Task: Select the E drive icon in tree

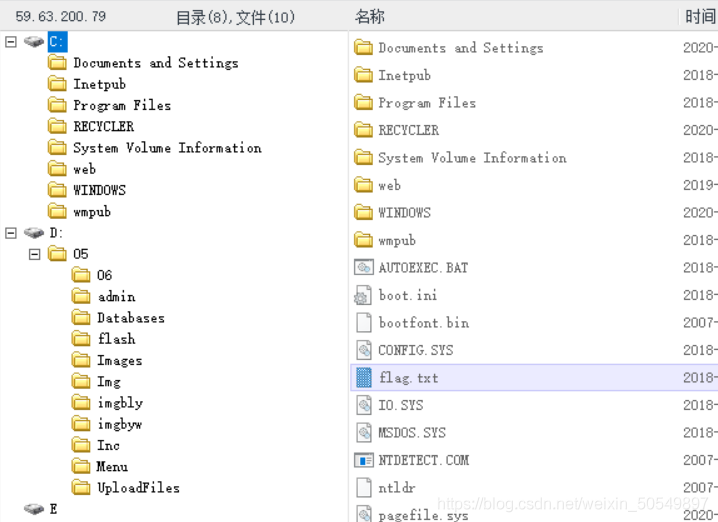Action: pos(34,509)
